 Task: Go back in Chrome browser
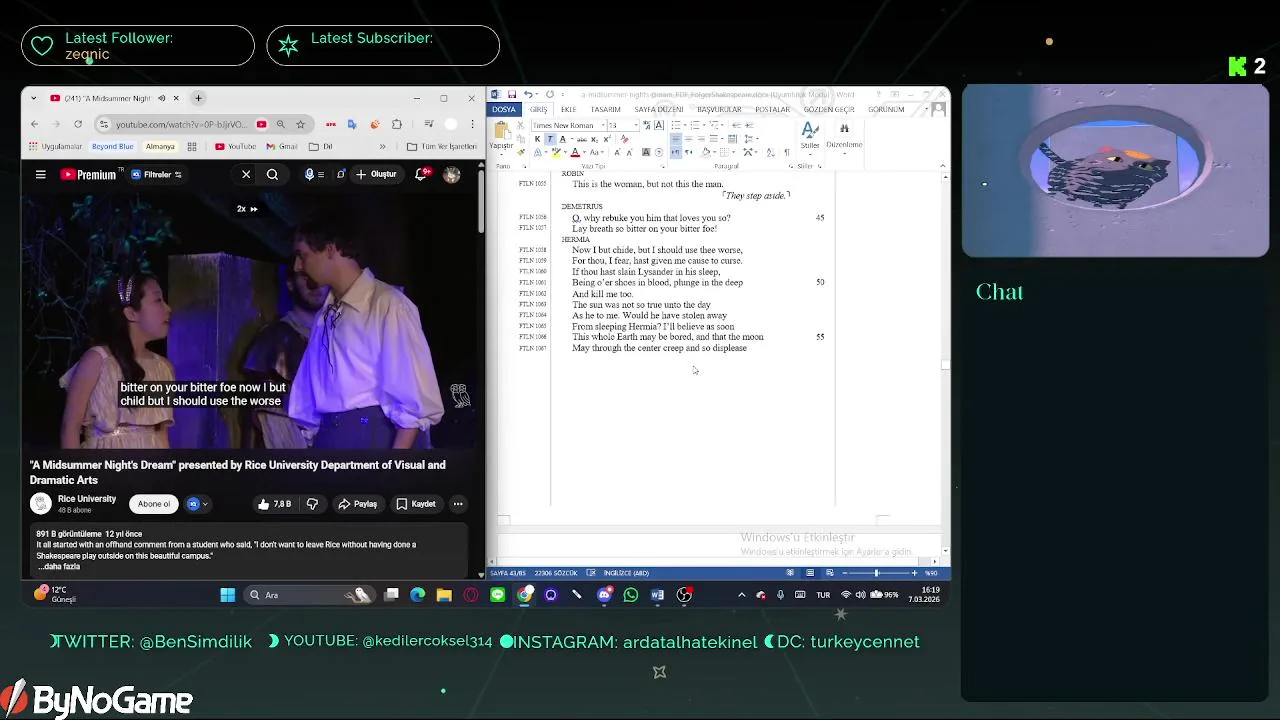pyautogui.click(x=34, y=124)
